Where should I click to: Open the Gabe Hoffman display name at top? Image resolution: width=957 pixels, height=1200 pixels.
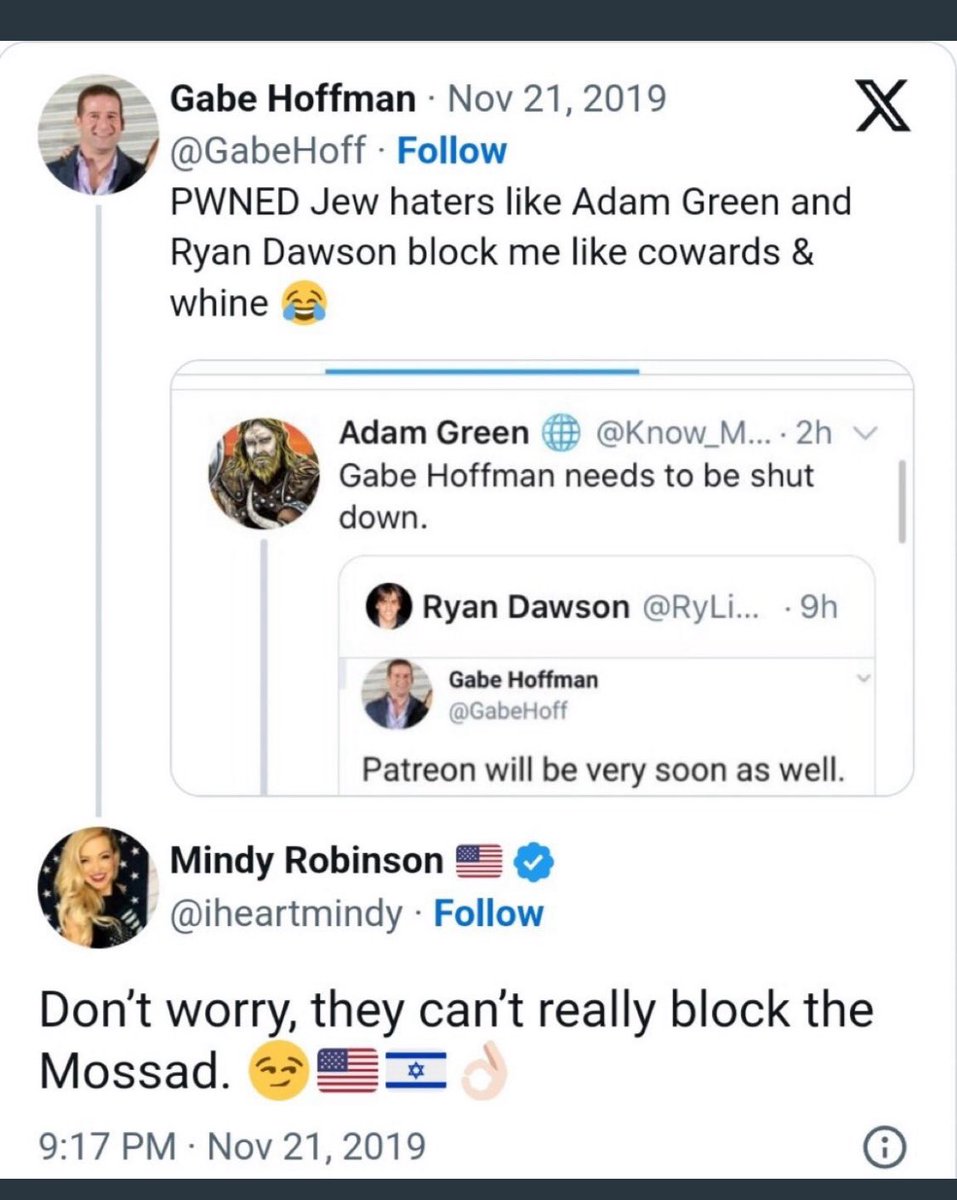pos(293,98)
